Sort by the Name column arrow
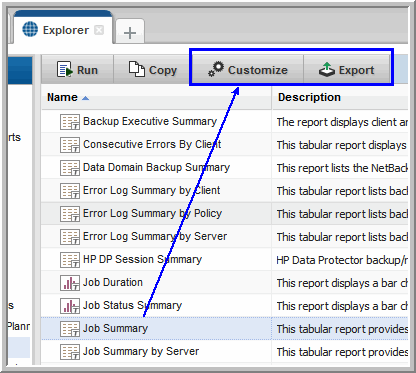Viewport: 416px width, 373px height. (85, 98)
